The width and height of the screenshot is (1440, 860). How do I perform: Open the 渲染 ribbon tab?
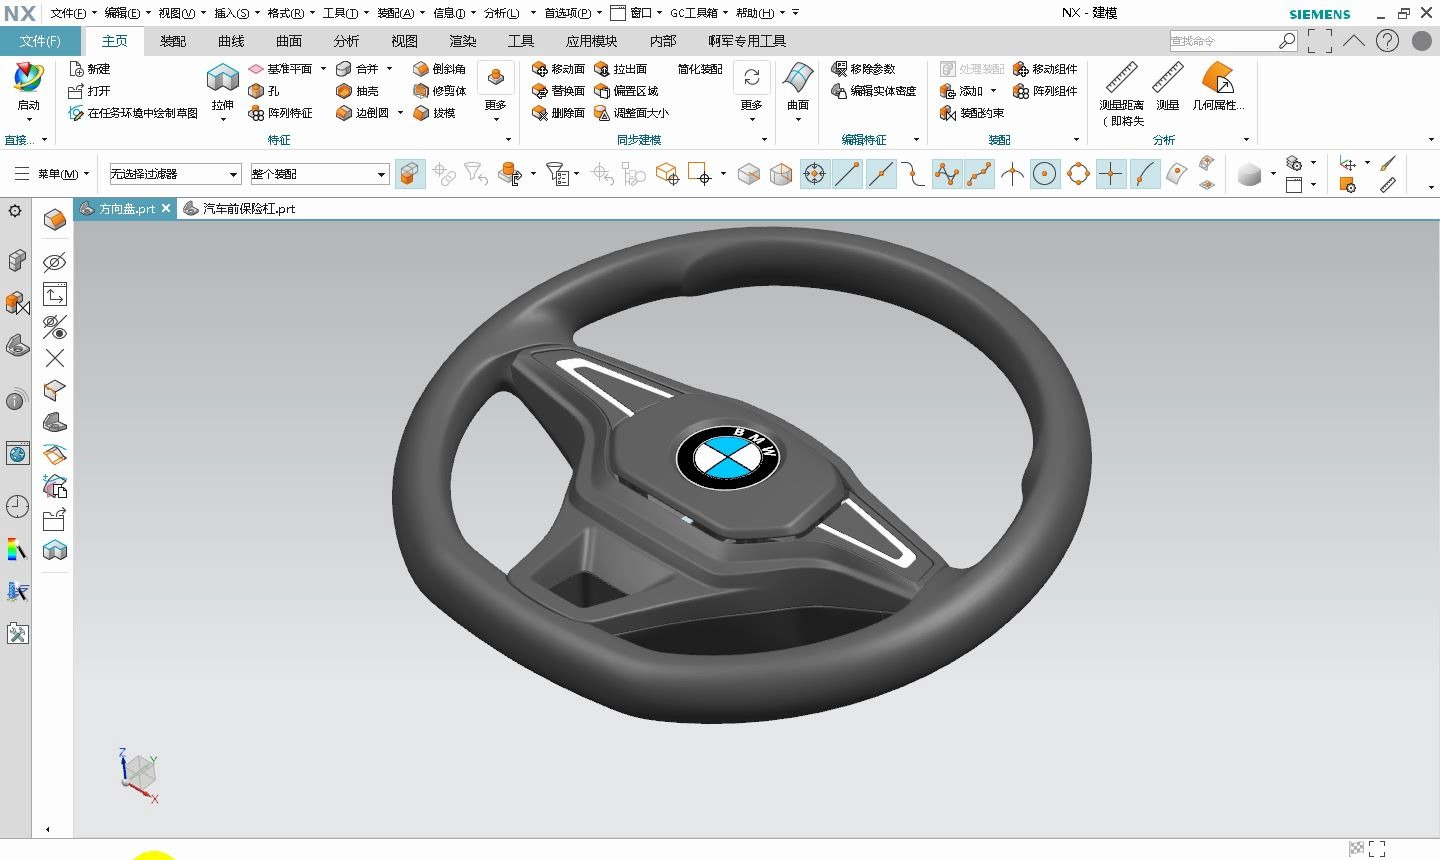pyautogui.click(x=463, y=41)
